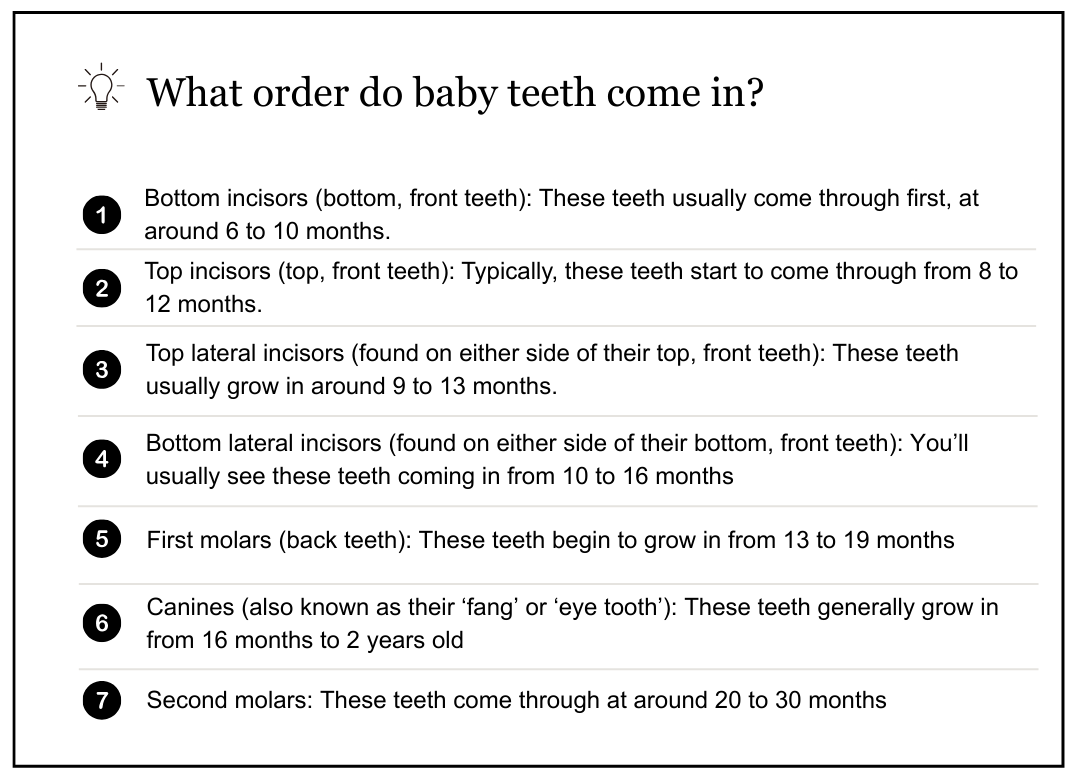Viewport: 1080px width, 768px height.
Task: Click the text '16 months to 2 years old'
Action: tap(305, 640)
